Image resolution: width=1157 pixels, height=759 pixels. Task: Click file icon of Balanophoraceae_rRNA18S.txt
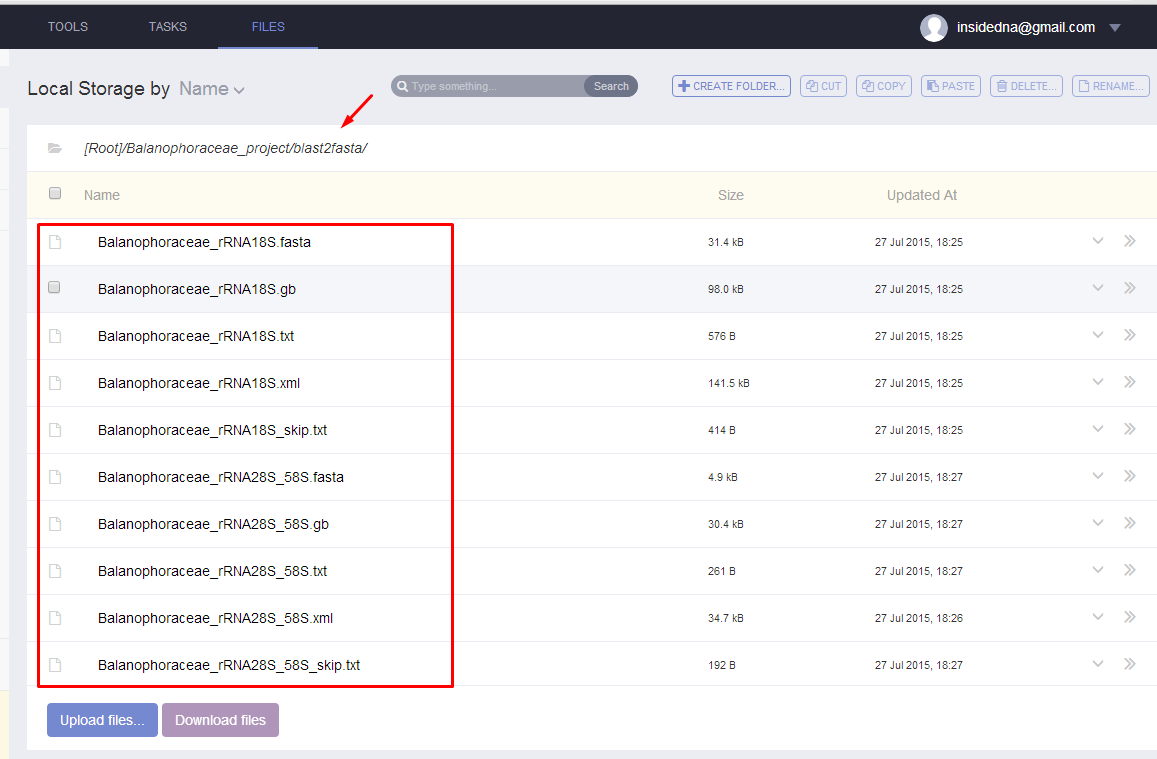55,336
